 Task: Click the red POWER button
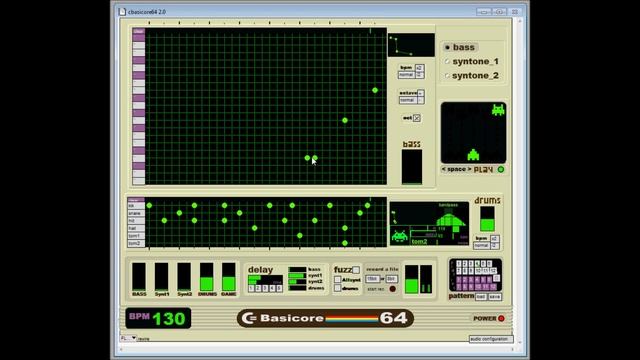(x=501, y=318)
